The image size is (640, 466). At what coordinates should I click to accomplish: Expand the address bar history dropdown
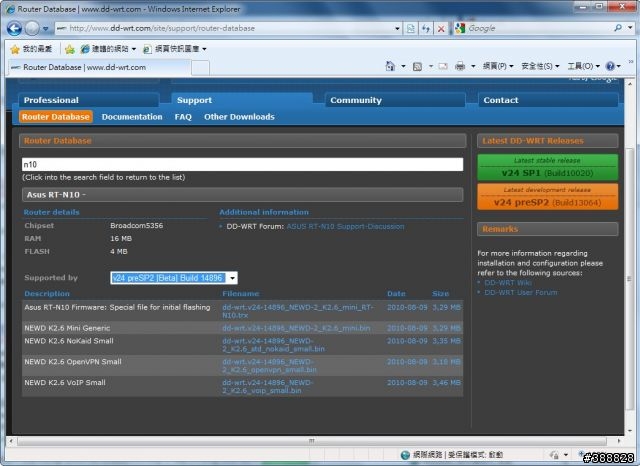coord(397,29)
